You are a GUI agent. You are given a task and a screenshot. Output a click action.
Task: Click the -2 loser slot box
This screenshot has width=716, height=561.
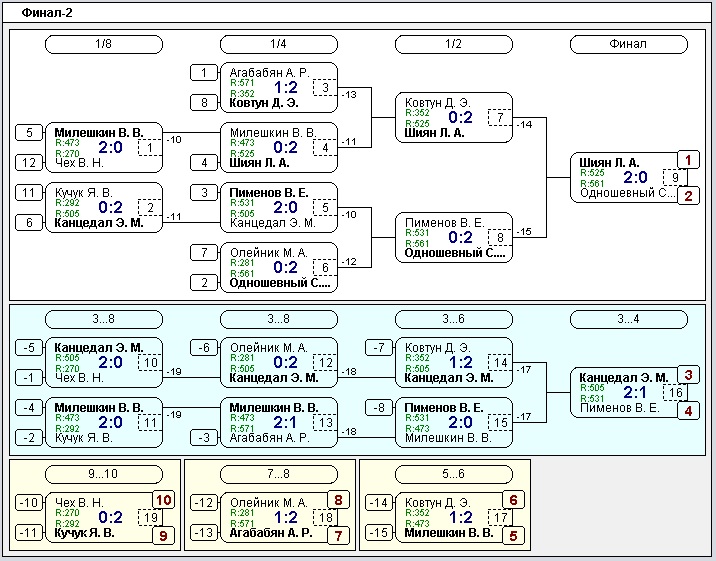tap(29, 437)
